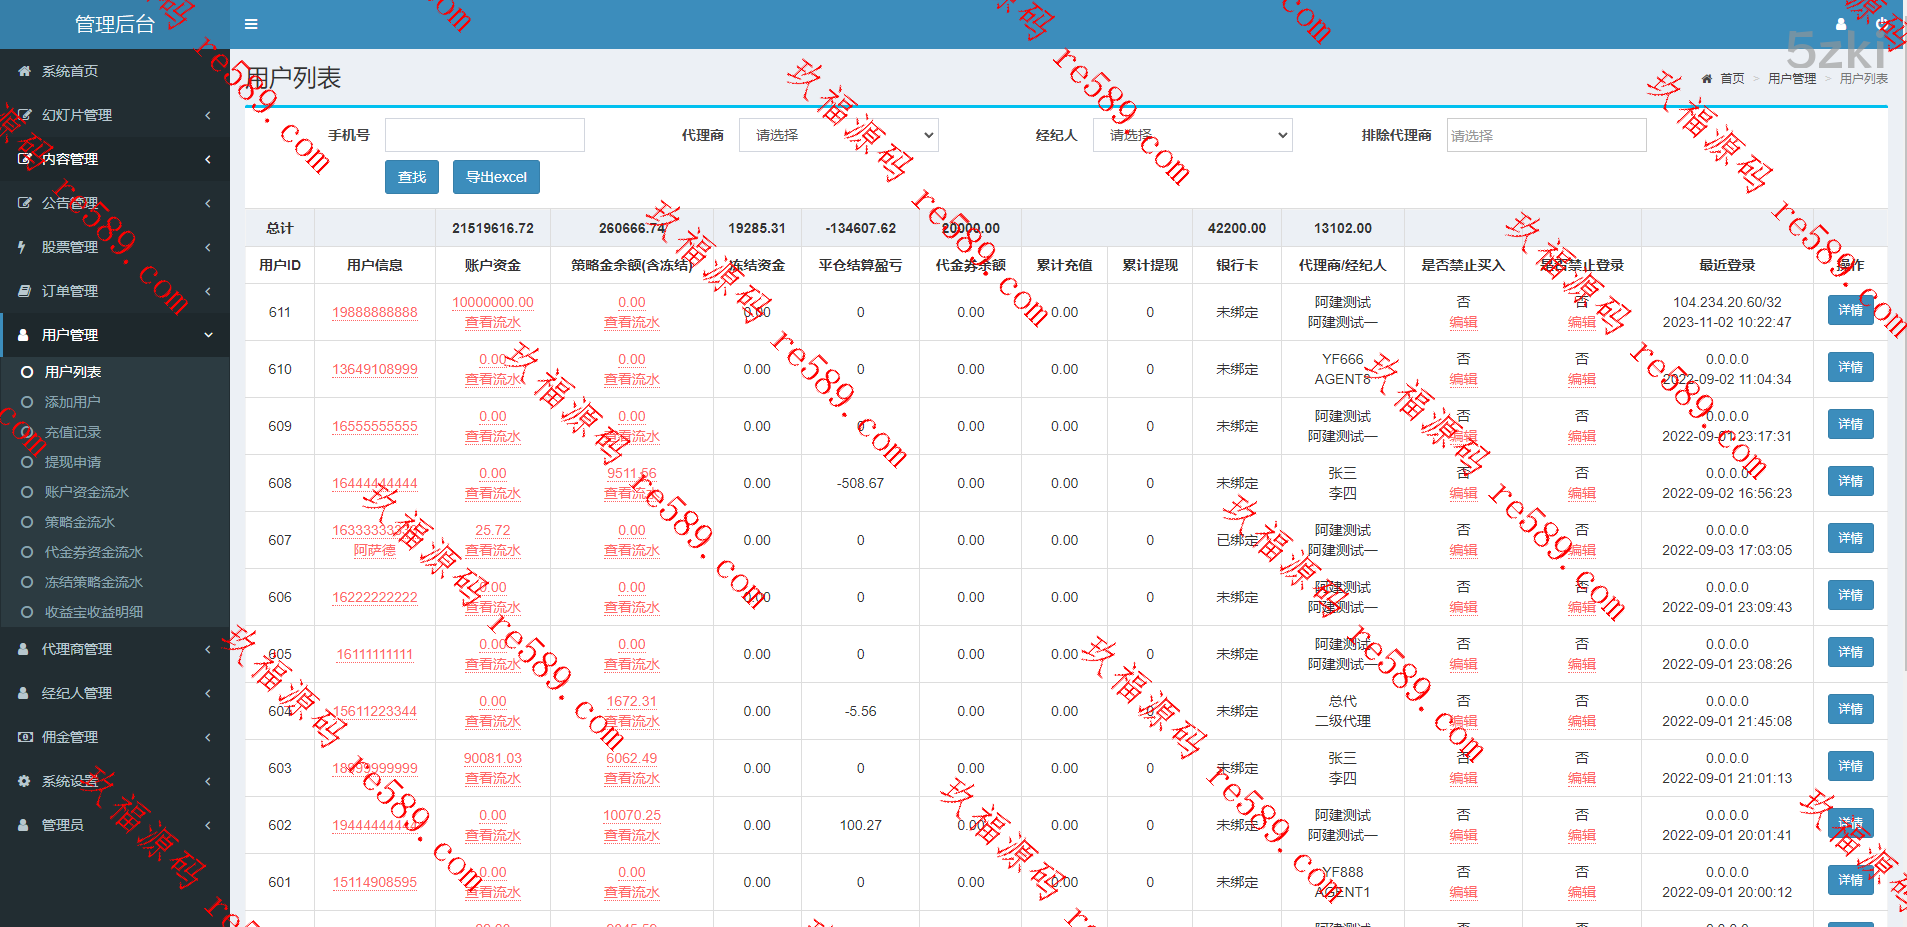Open the 代理商 dropdown selector

[838, 135]
